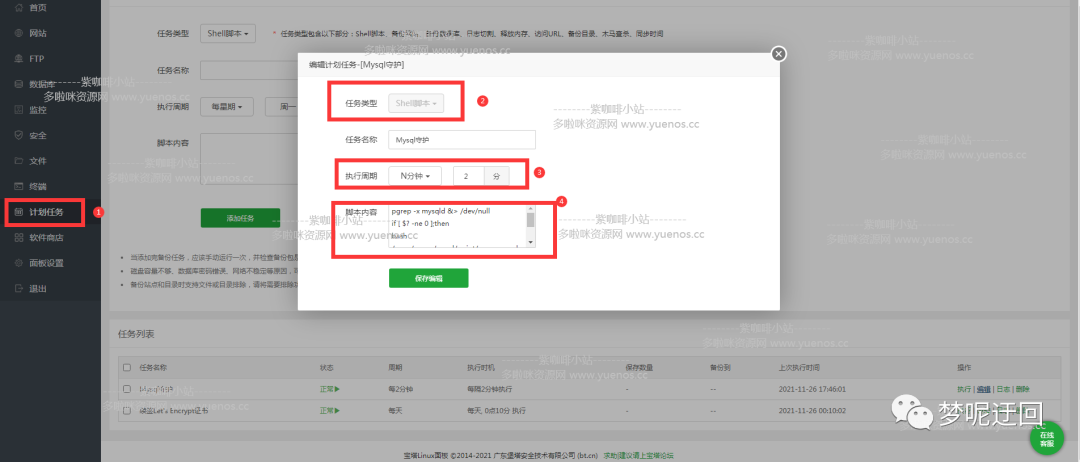Click the green 保存编辑 button
Image resolution: width=1080 pixels, height=462 pixels.
coord(428,278)
